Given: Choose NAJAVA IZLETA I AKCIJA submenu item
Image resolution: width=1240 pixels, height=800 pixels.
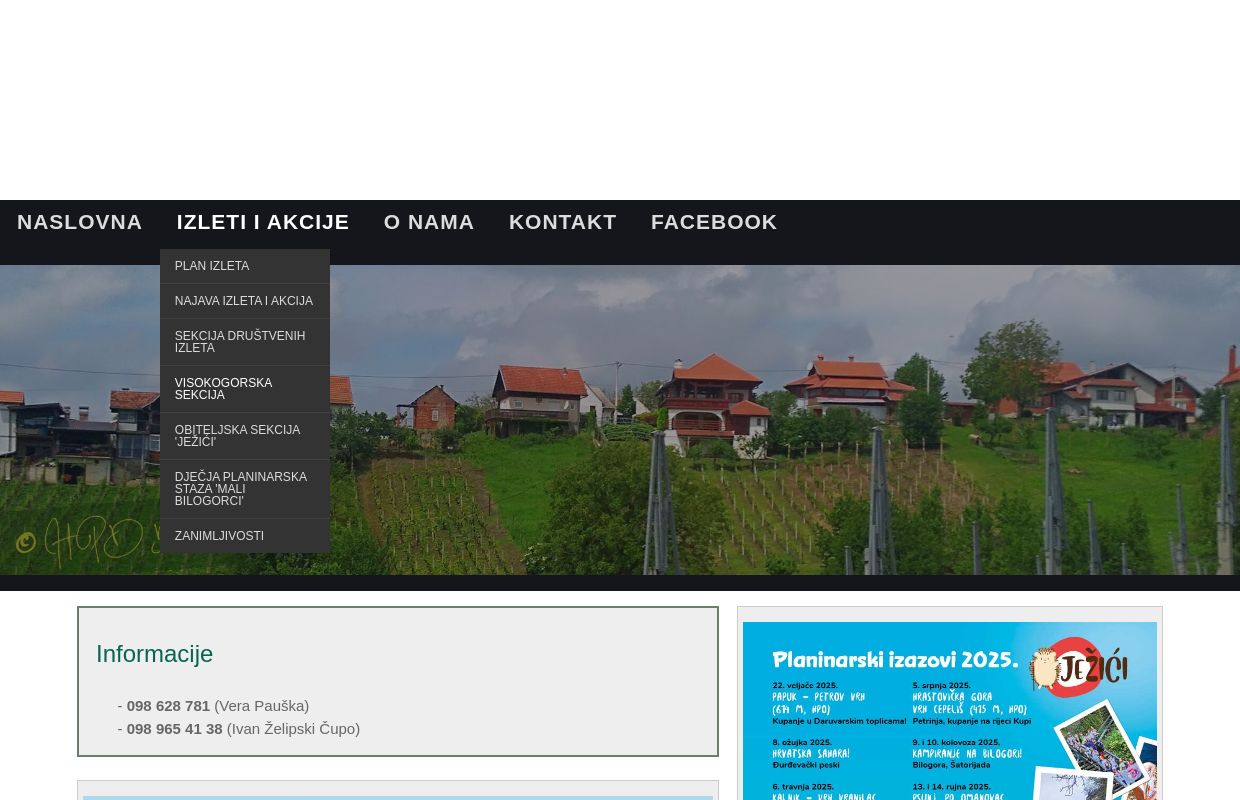Looking at the screenshot, I should 244,301.
